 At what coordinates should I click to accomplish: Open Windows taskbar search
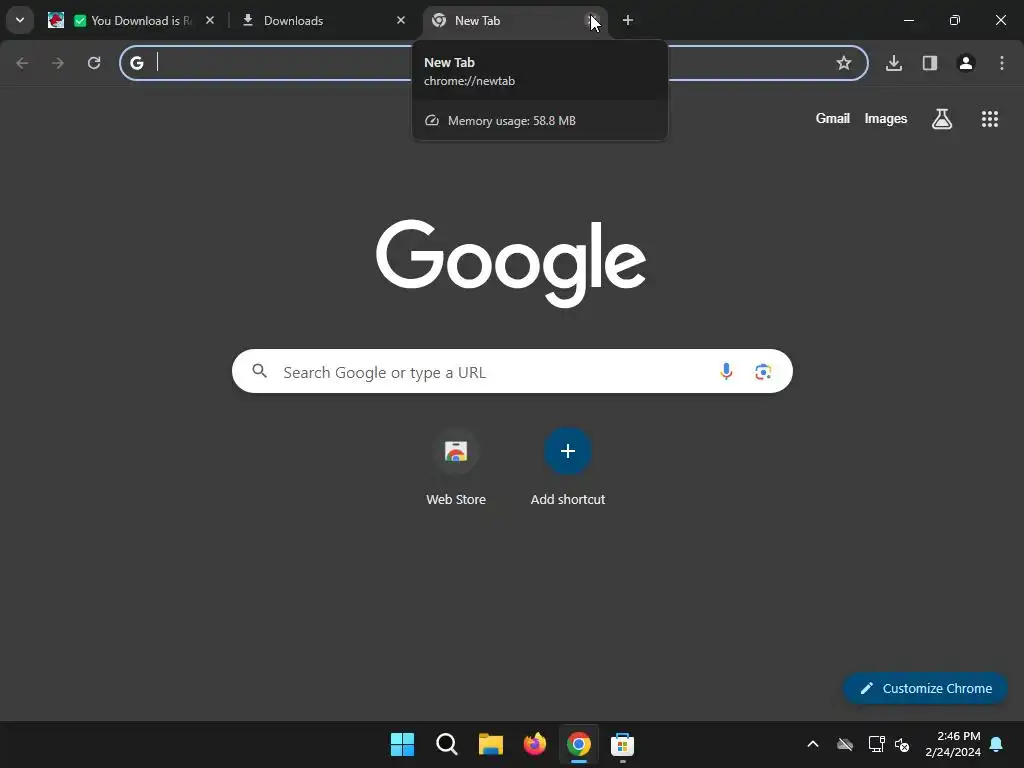[447, 744]
